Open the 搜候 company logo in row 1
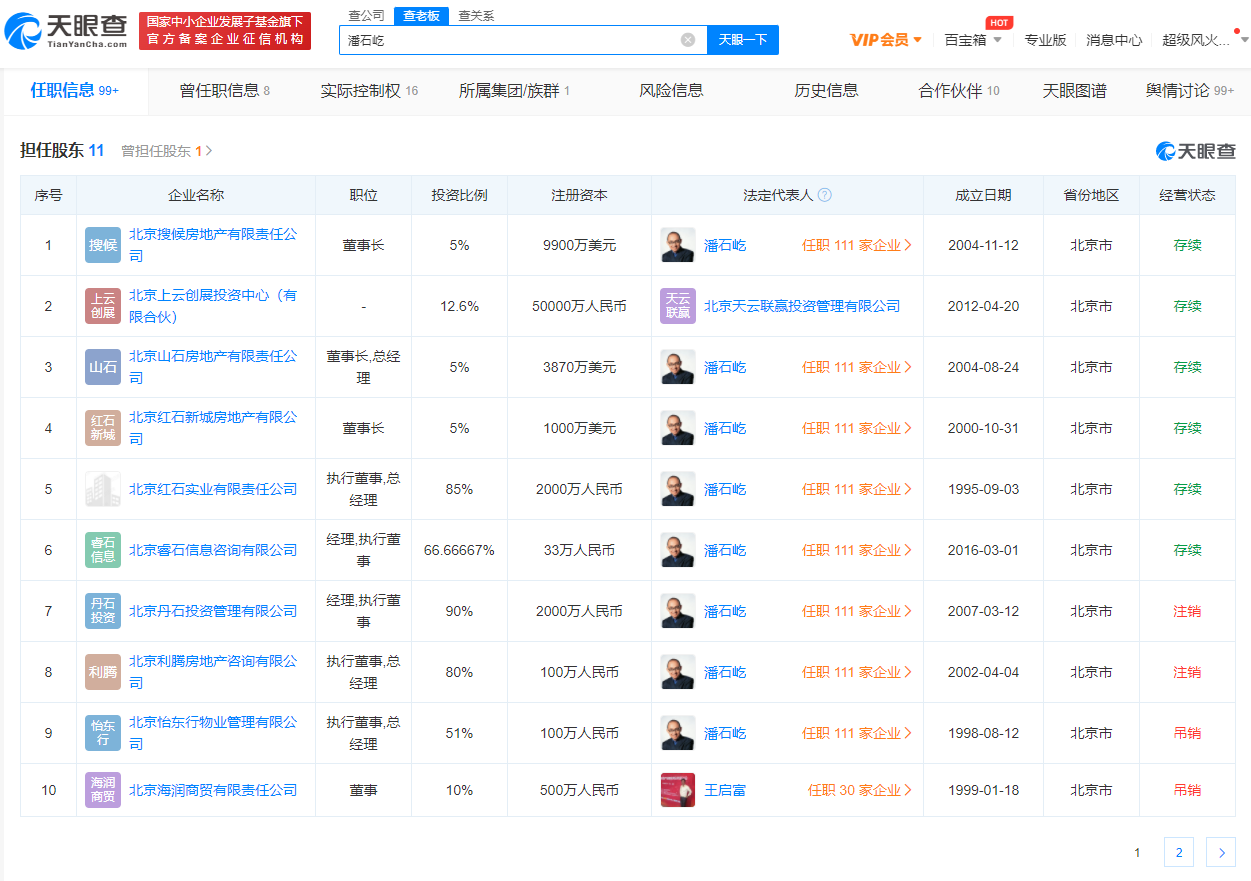 (x=103, y=245)
